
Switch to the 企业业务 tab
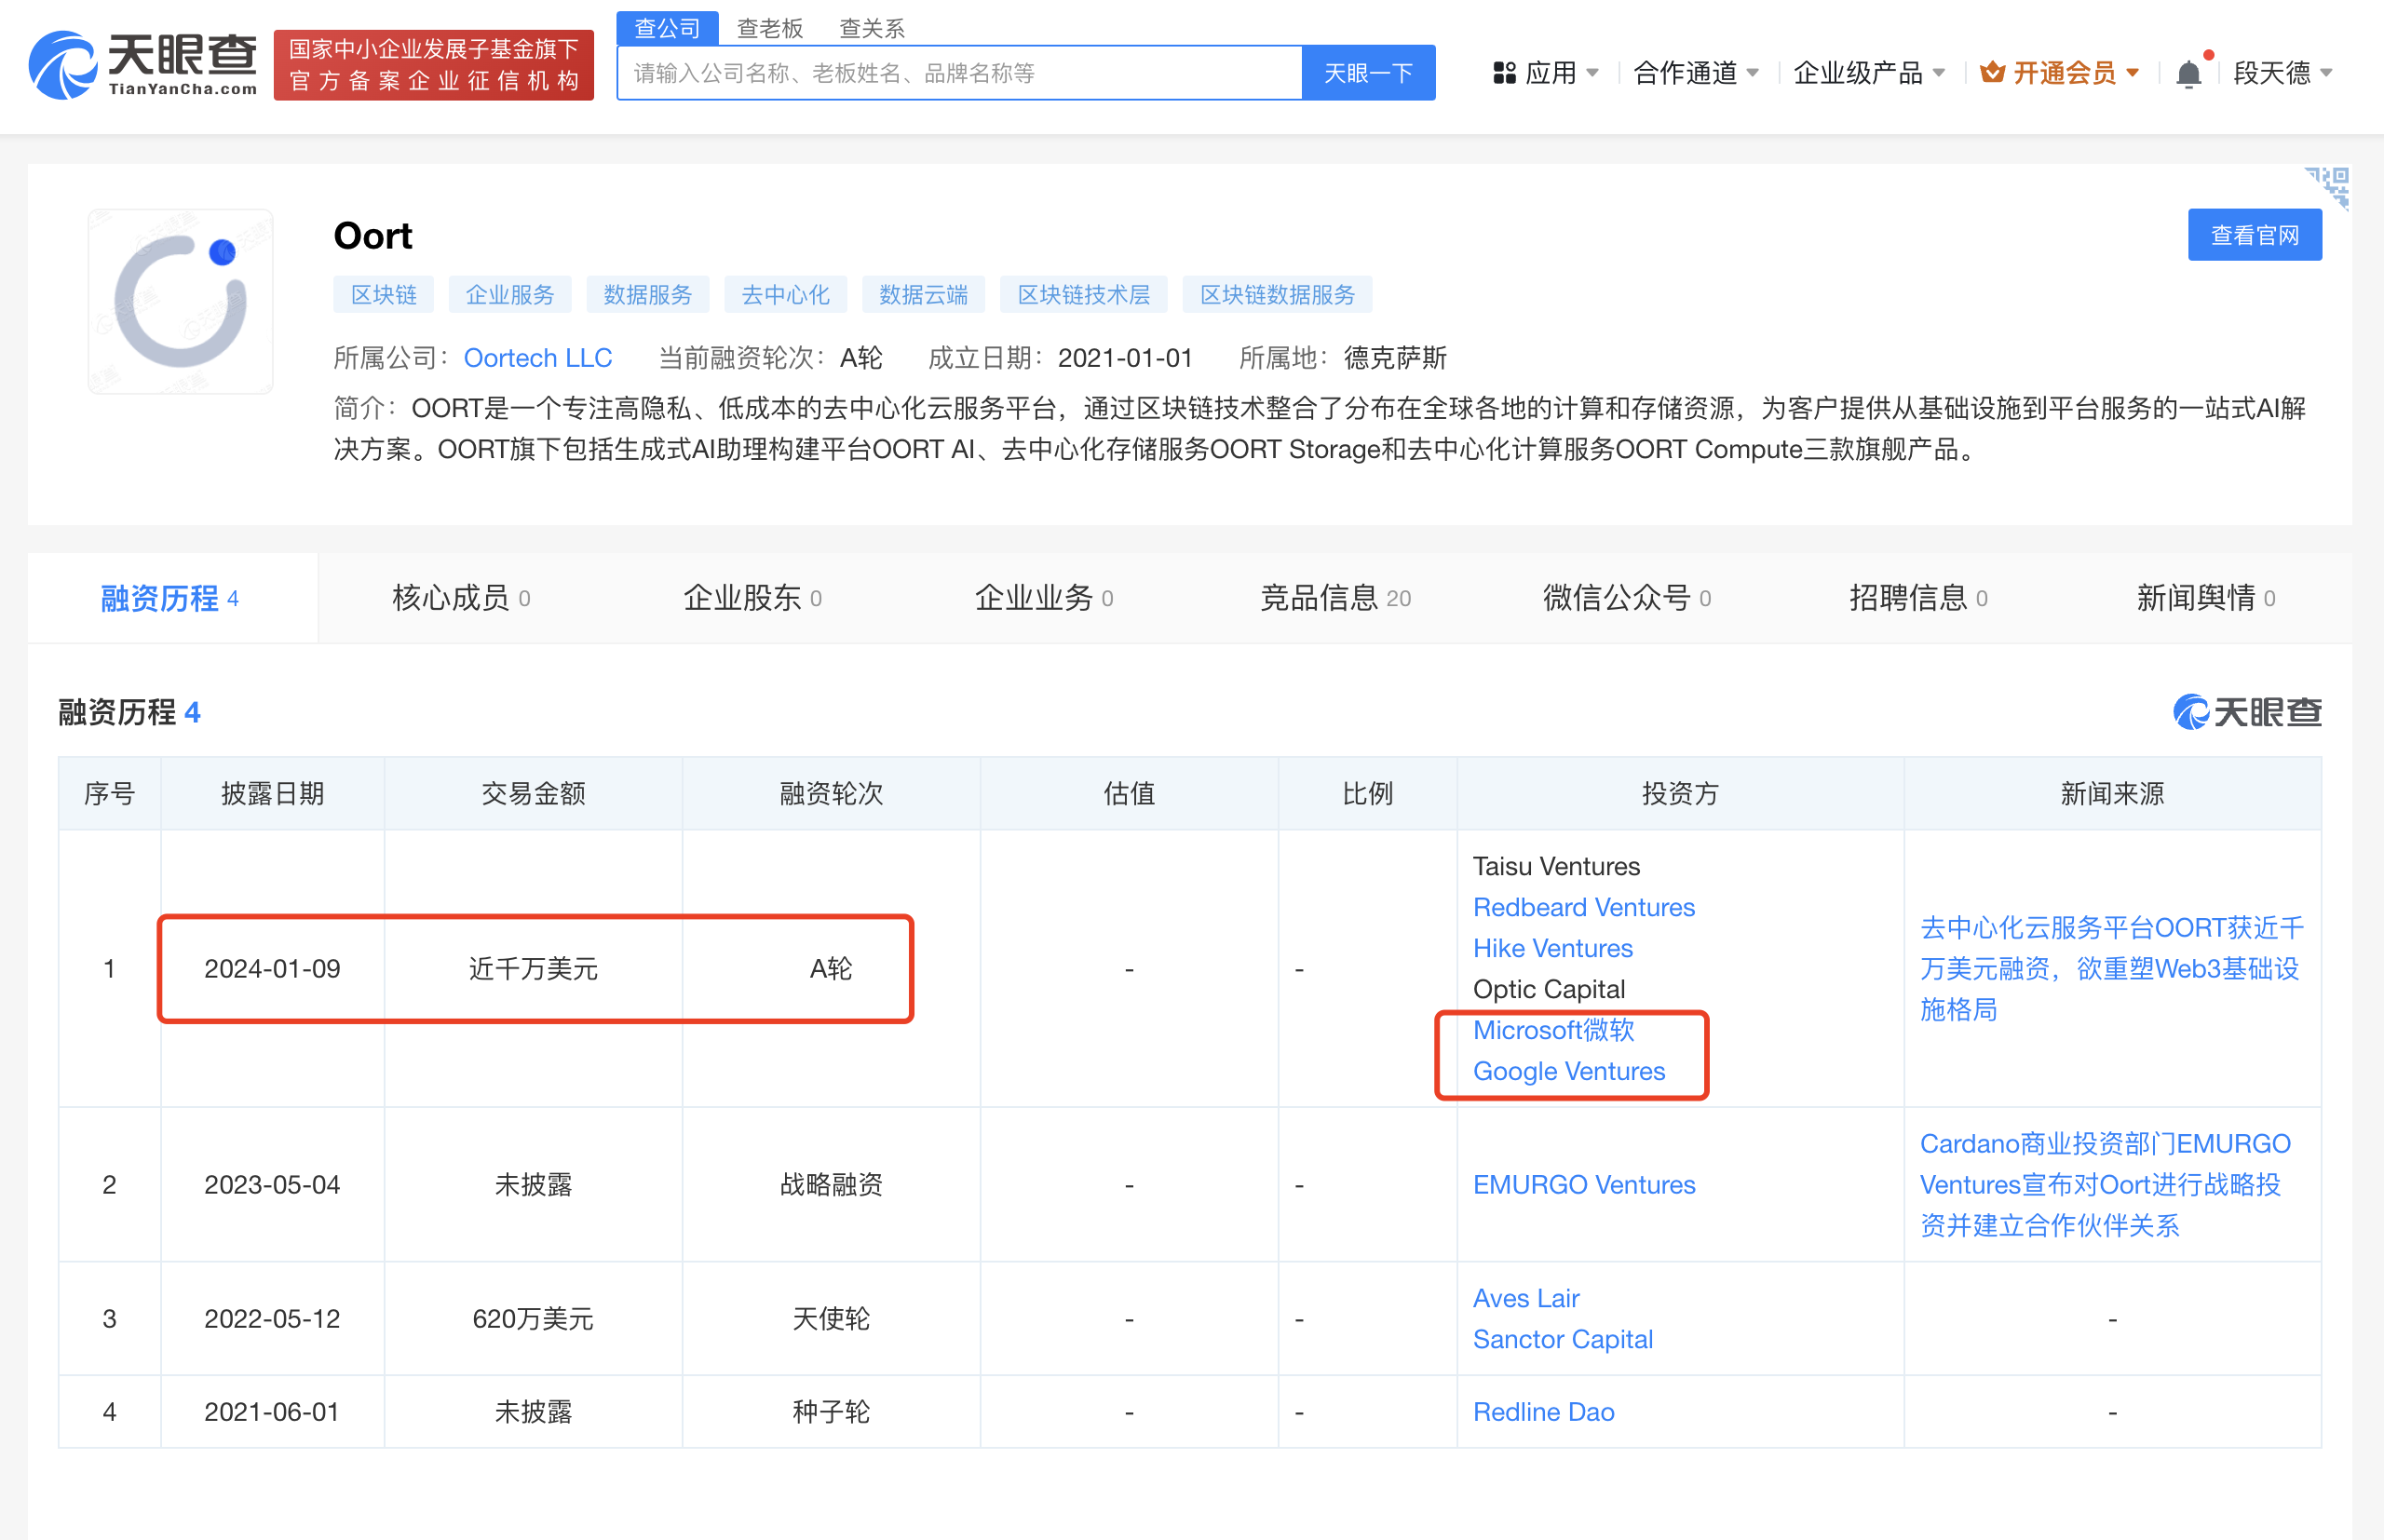pos(1043,598)
